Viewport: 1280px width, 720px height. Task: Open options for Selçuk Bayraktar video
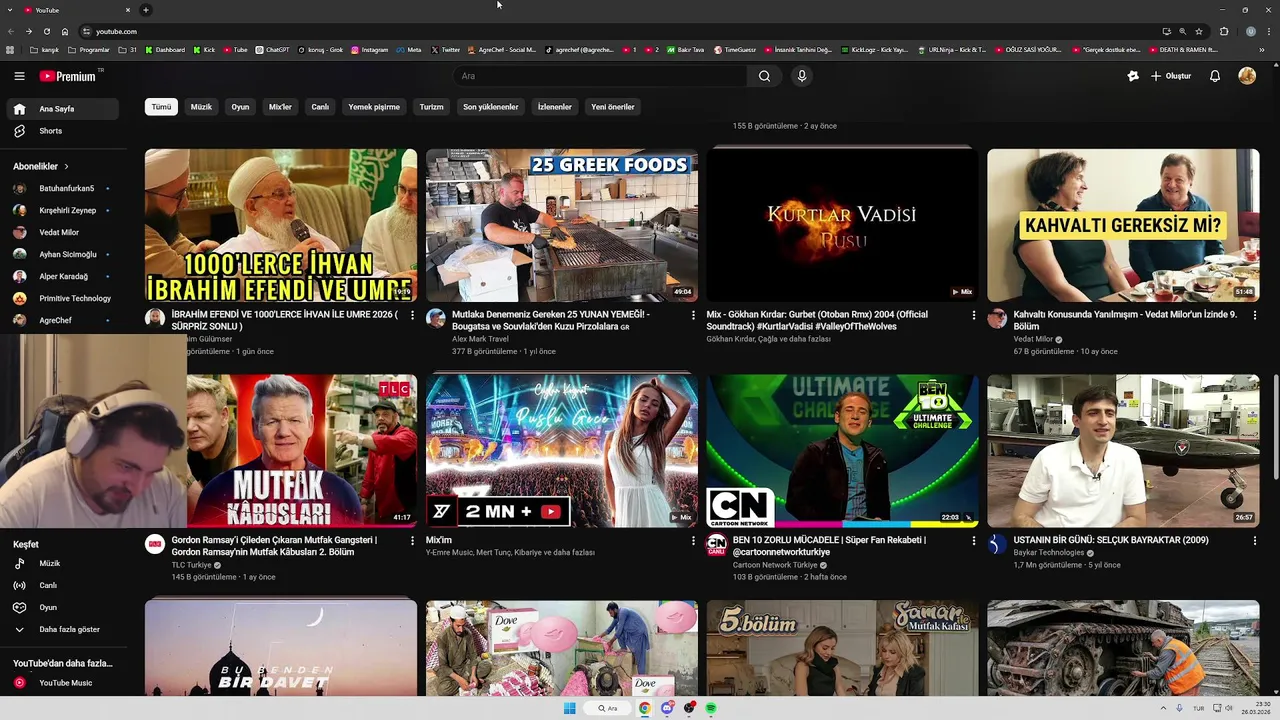[1255, 540]
